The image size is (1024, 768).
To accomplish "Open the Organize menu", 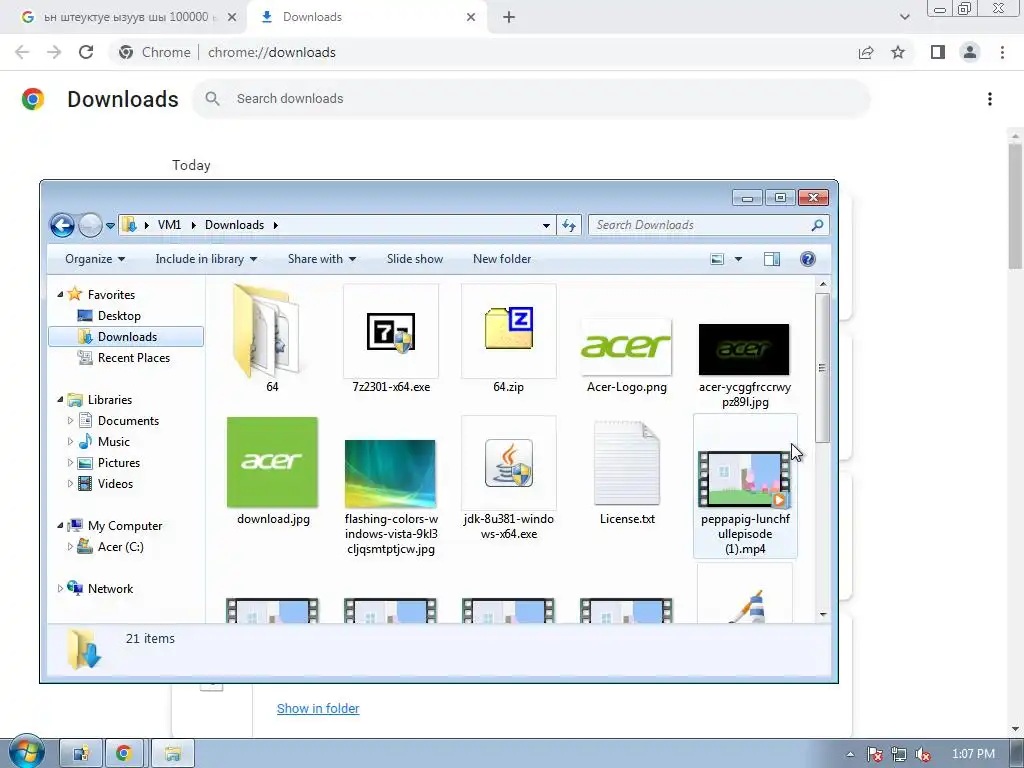I will point(95,259).
